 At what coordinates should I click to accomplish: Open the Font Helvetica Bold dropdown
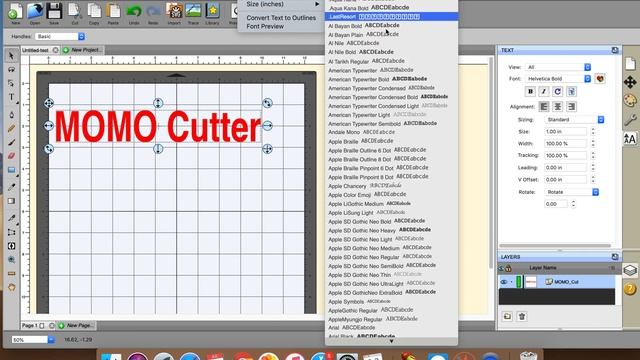(558, 79)
